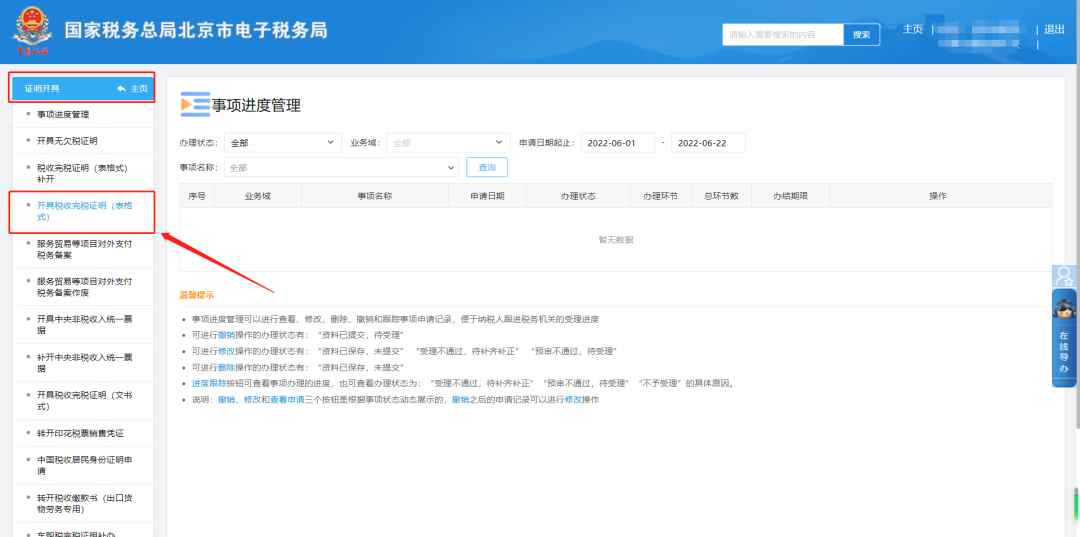Image resolution: width=1080 pixels, height=537 pixels.
Task: Click the 总环节数 column header
Action: point(721,196)
